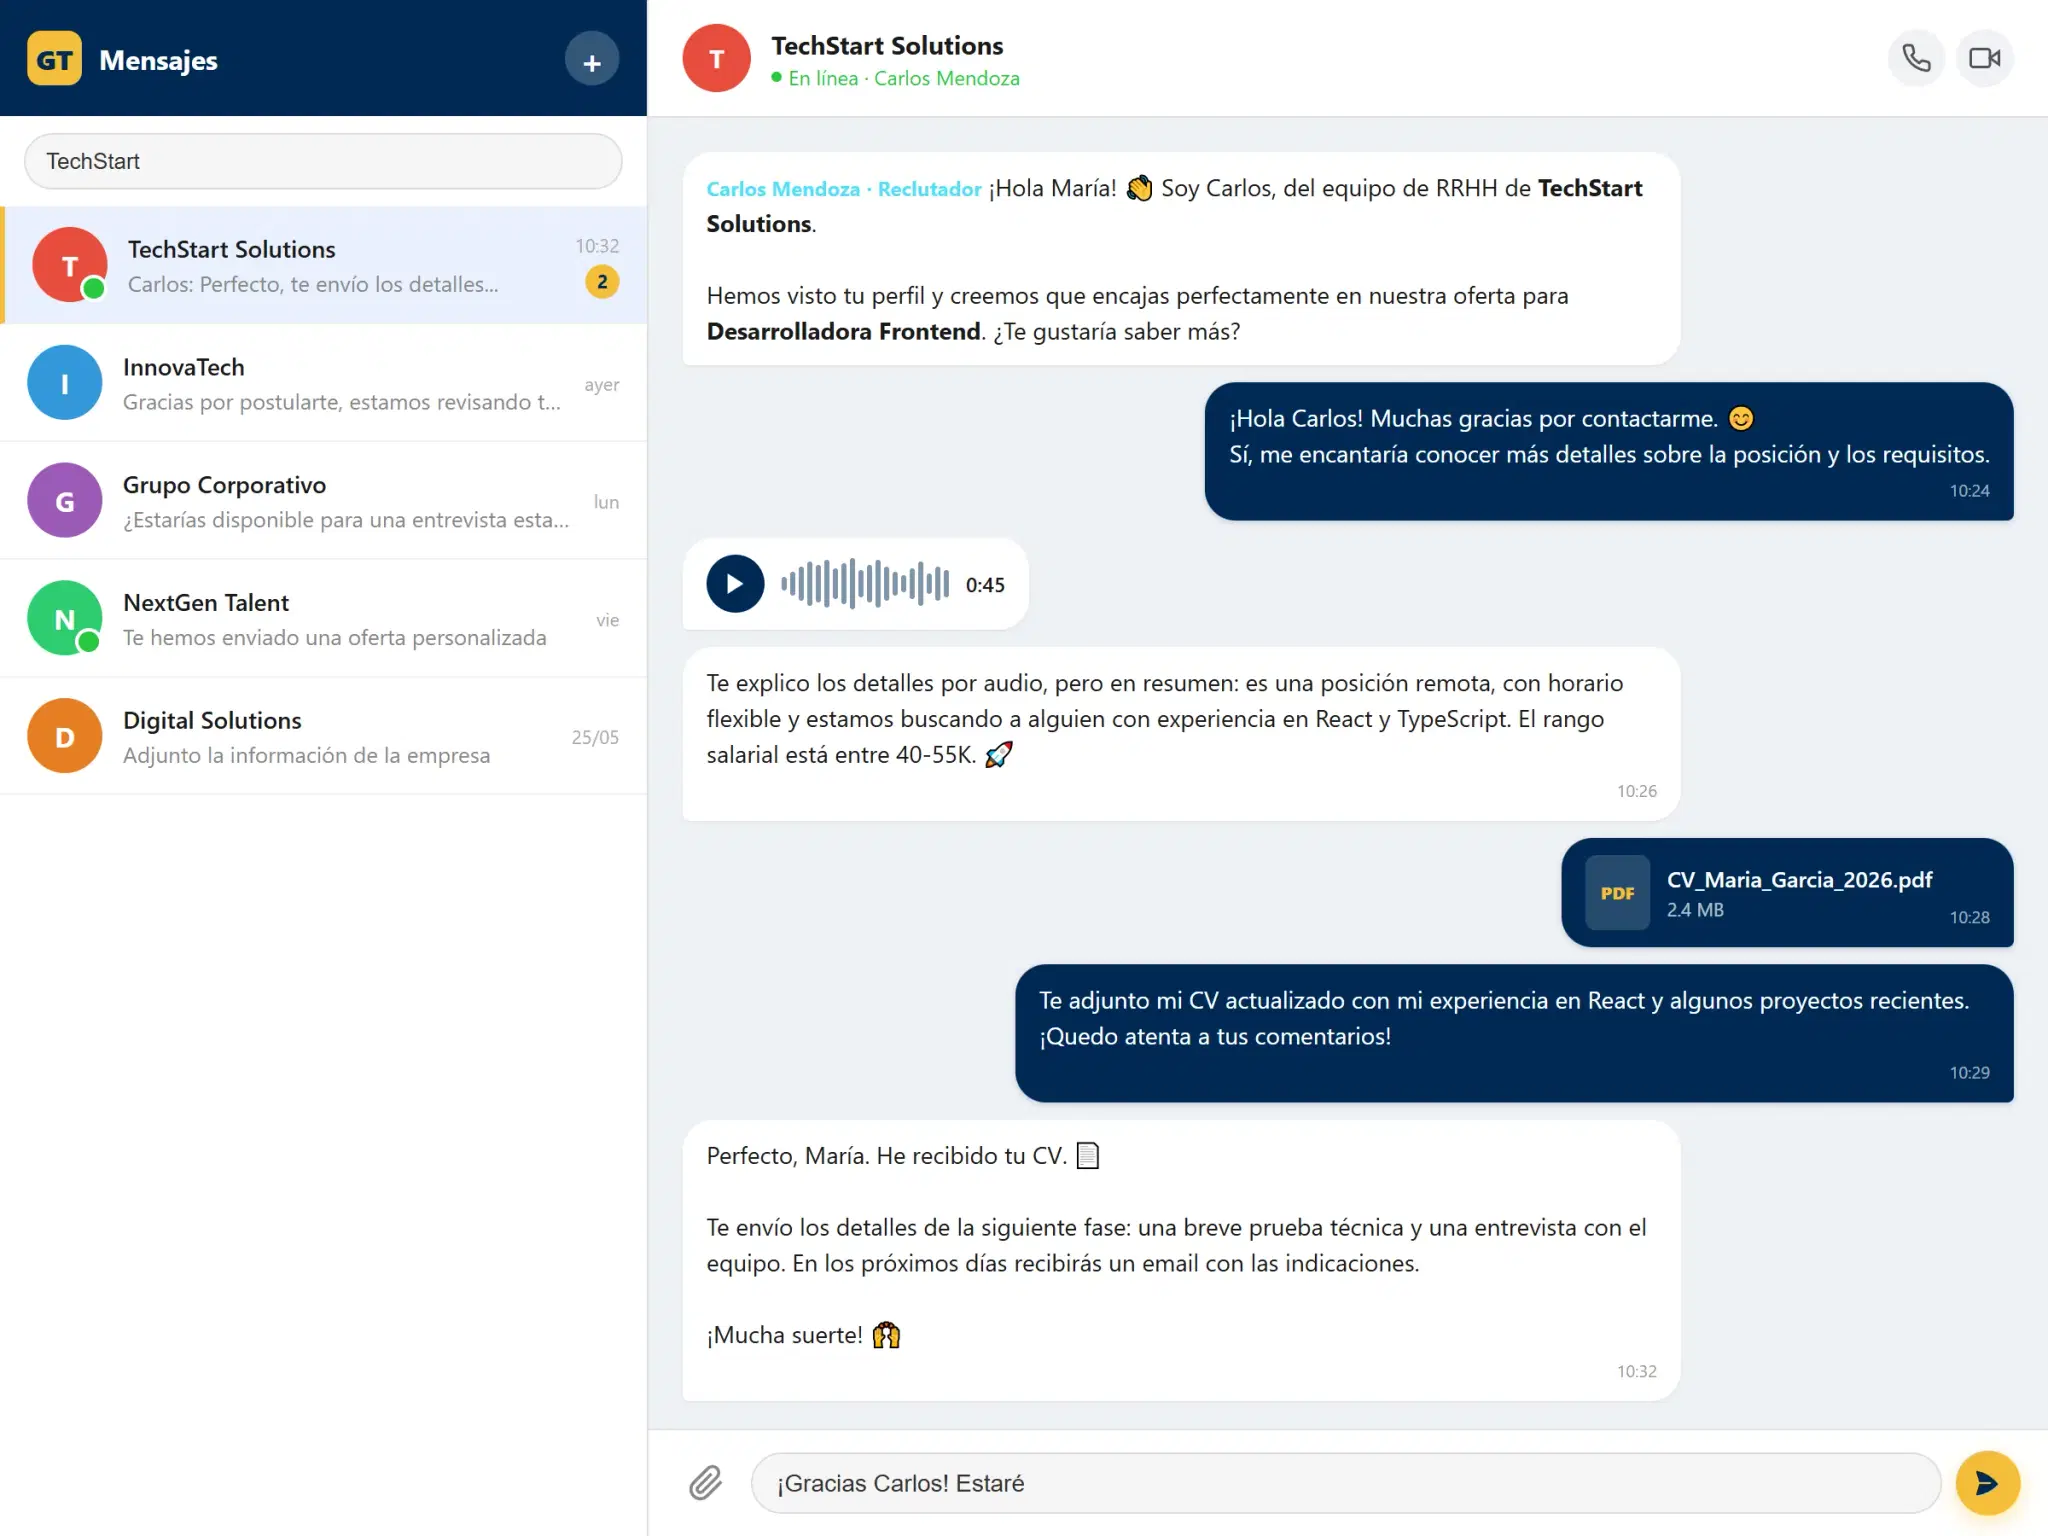2048x1536 pixels.
Task: Open the Digital Solutions conversation
Action: pyautogui.click(x=323, y=736)
